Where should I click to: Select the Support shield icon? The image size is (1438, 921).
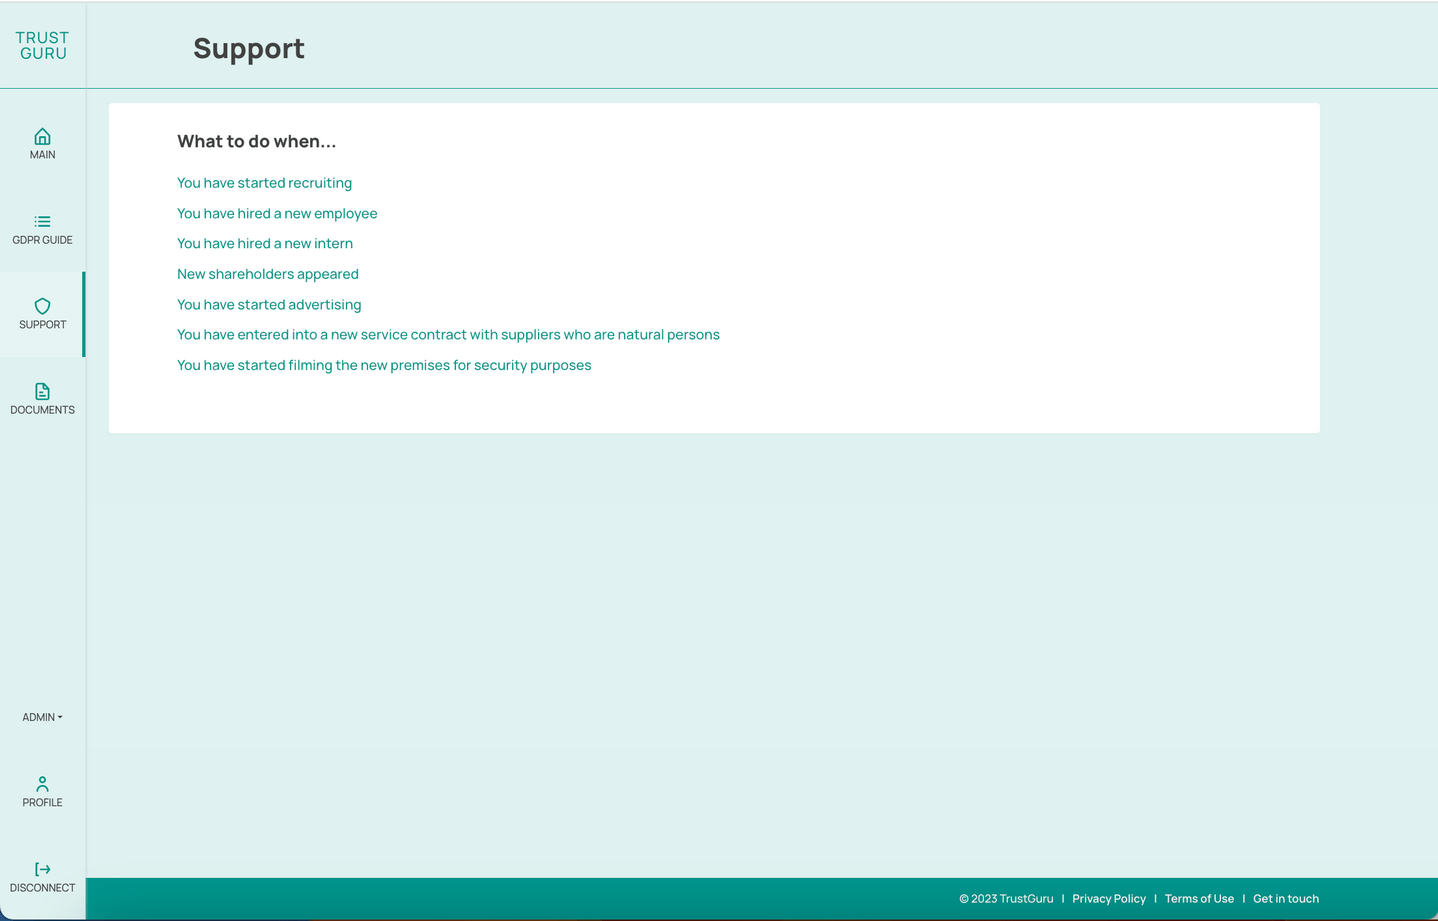click(x=42, y=306)
